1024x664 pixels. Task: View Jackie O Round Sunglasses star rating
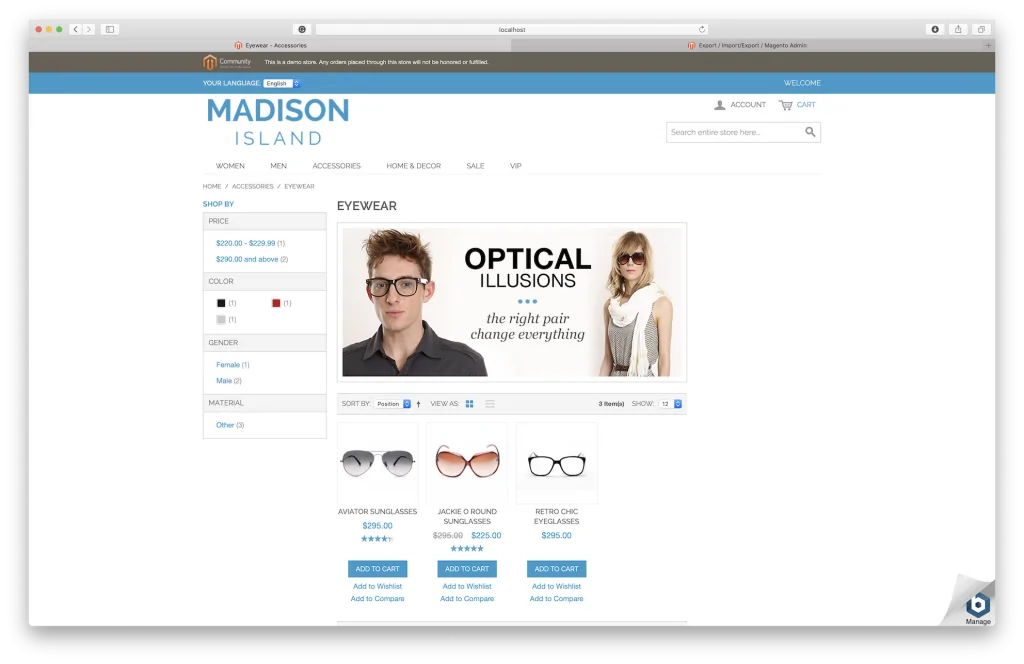(x=467, y=549)
